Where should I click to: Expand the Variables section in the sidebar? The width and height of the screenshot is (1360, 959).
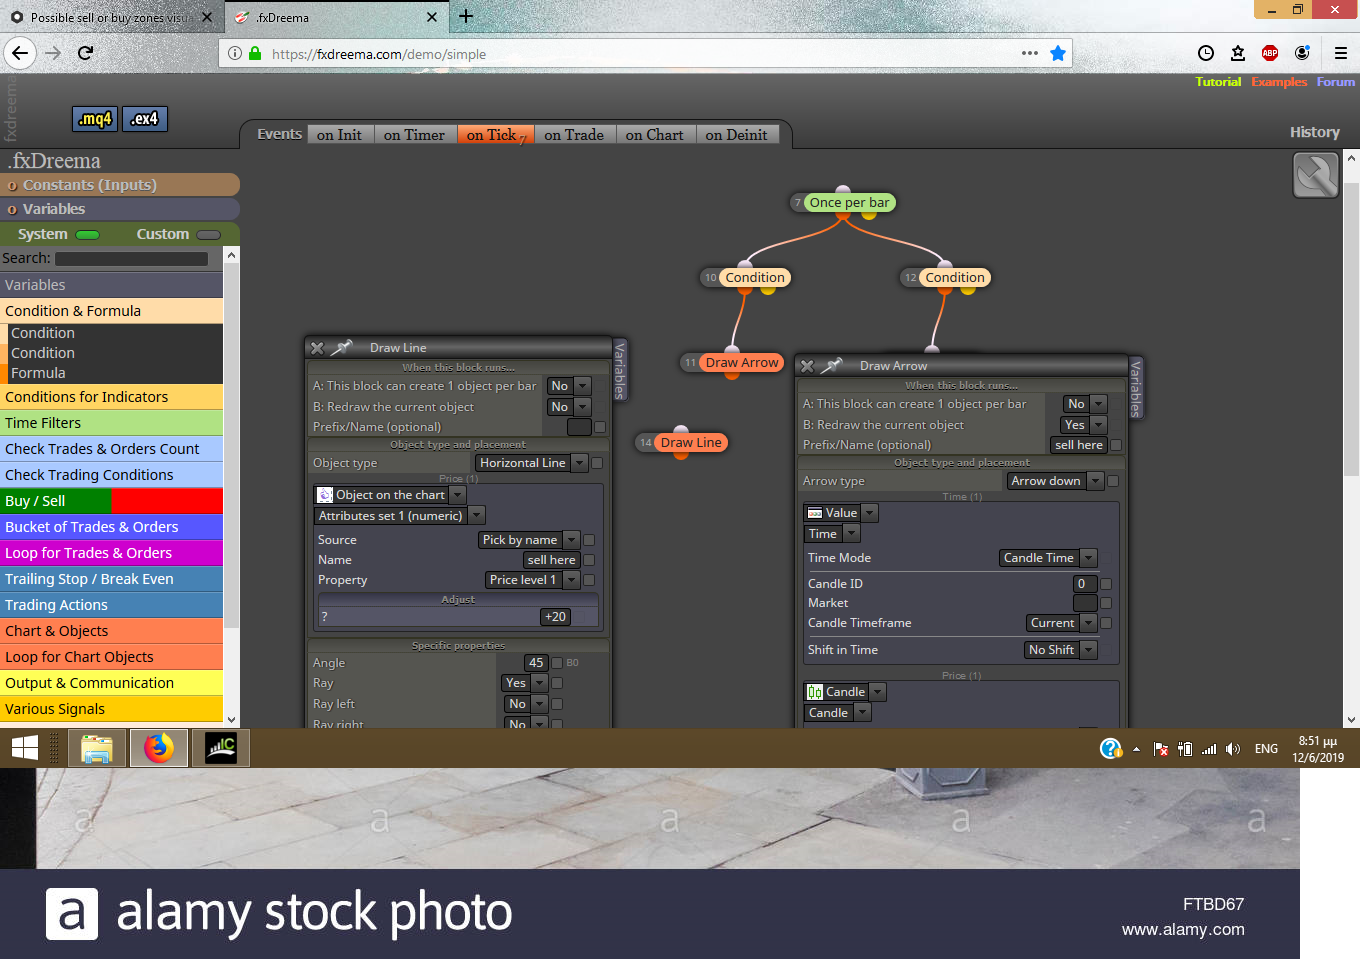pyautogui.click(x=119, y=209)
